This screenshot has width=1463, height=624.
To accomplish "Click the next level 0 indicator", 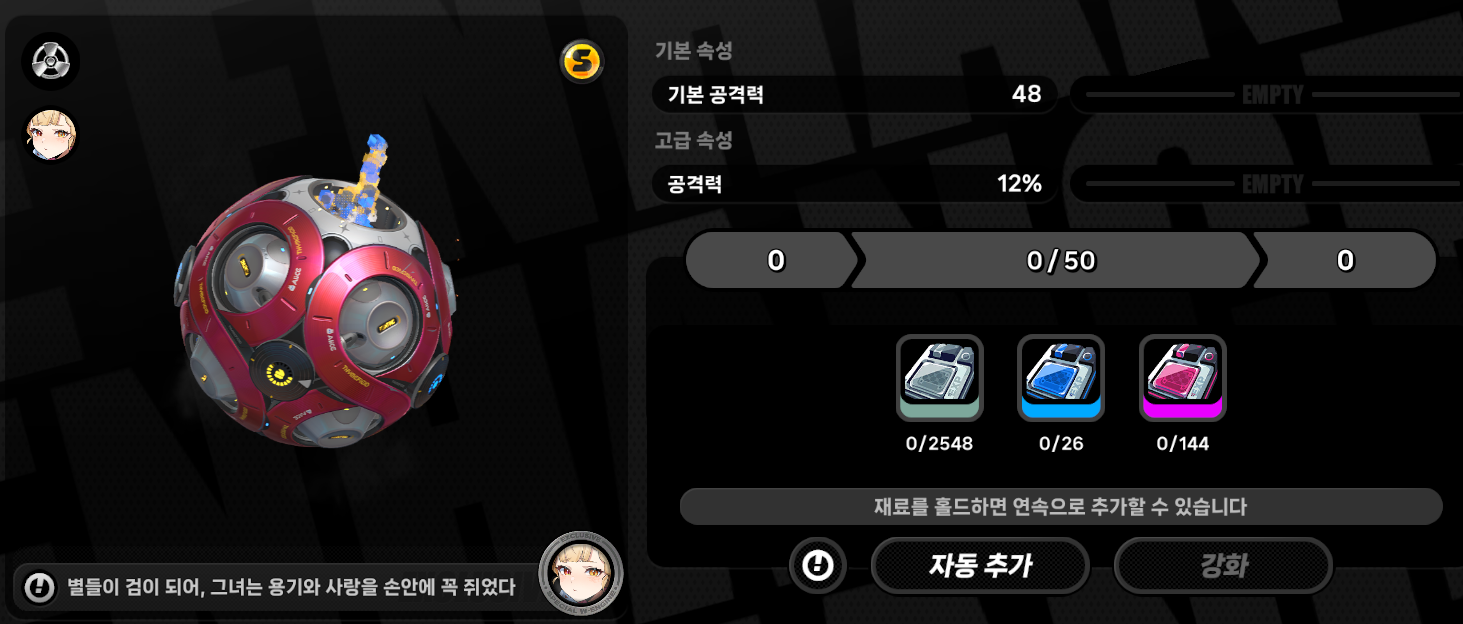I will coord(1345,261).
